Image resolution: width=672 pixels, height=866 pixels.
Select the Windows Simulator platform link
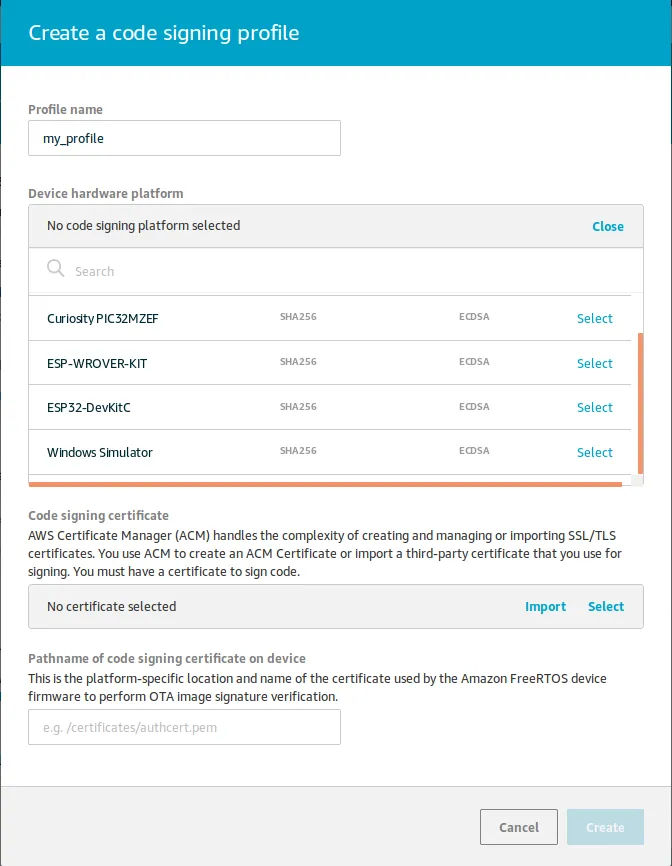pyautogui.click(x=594, y=453)
